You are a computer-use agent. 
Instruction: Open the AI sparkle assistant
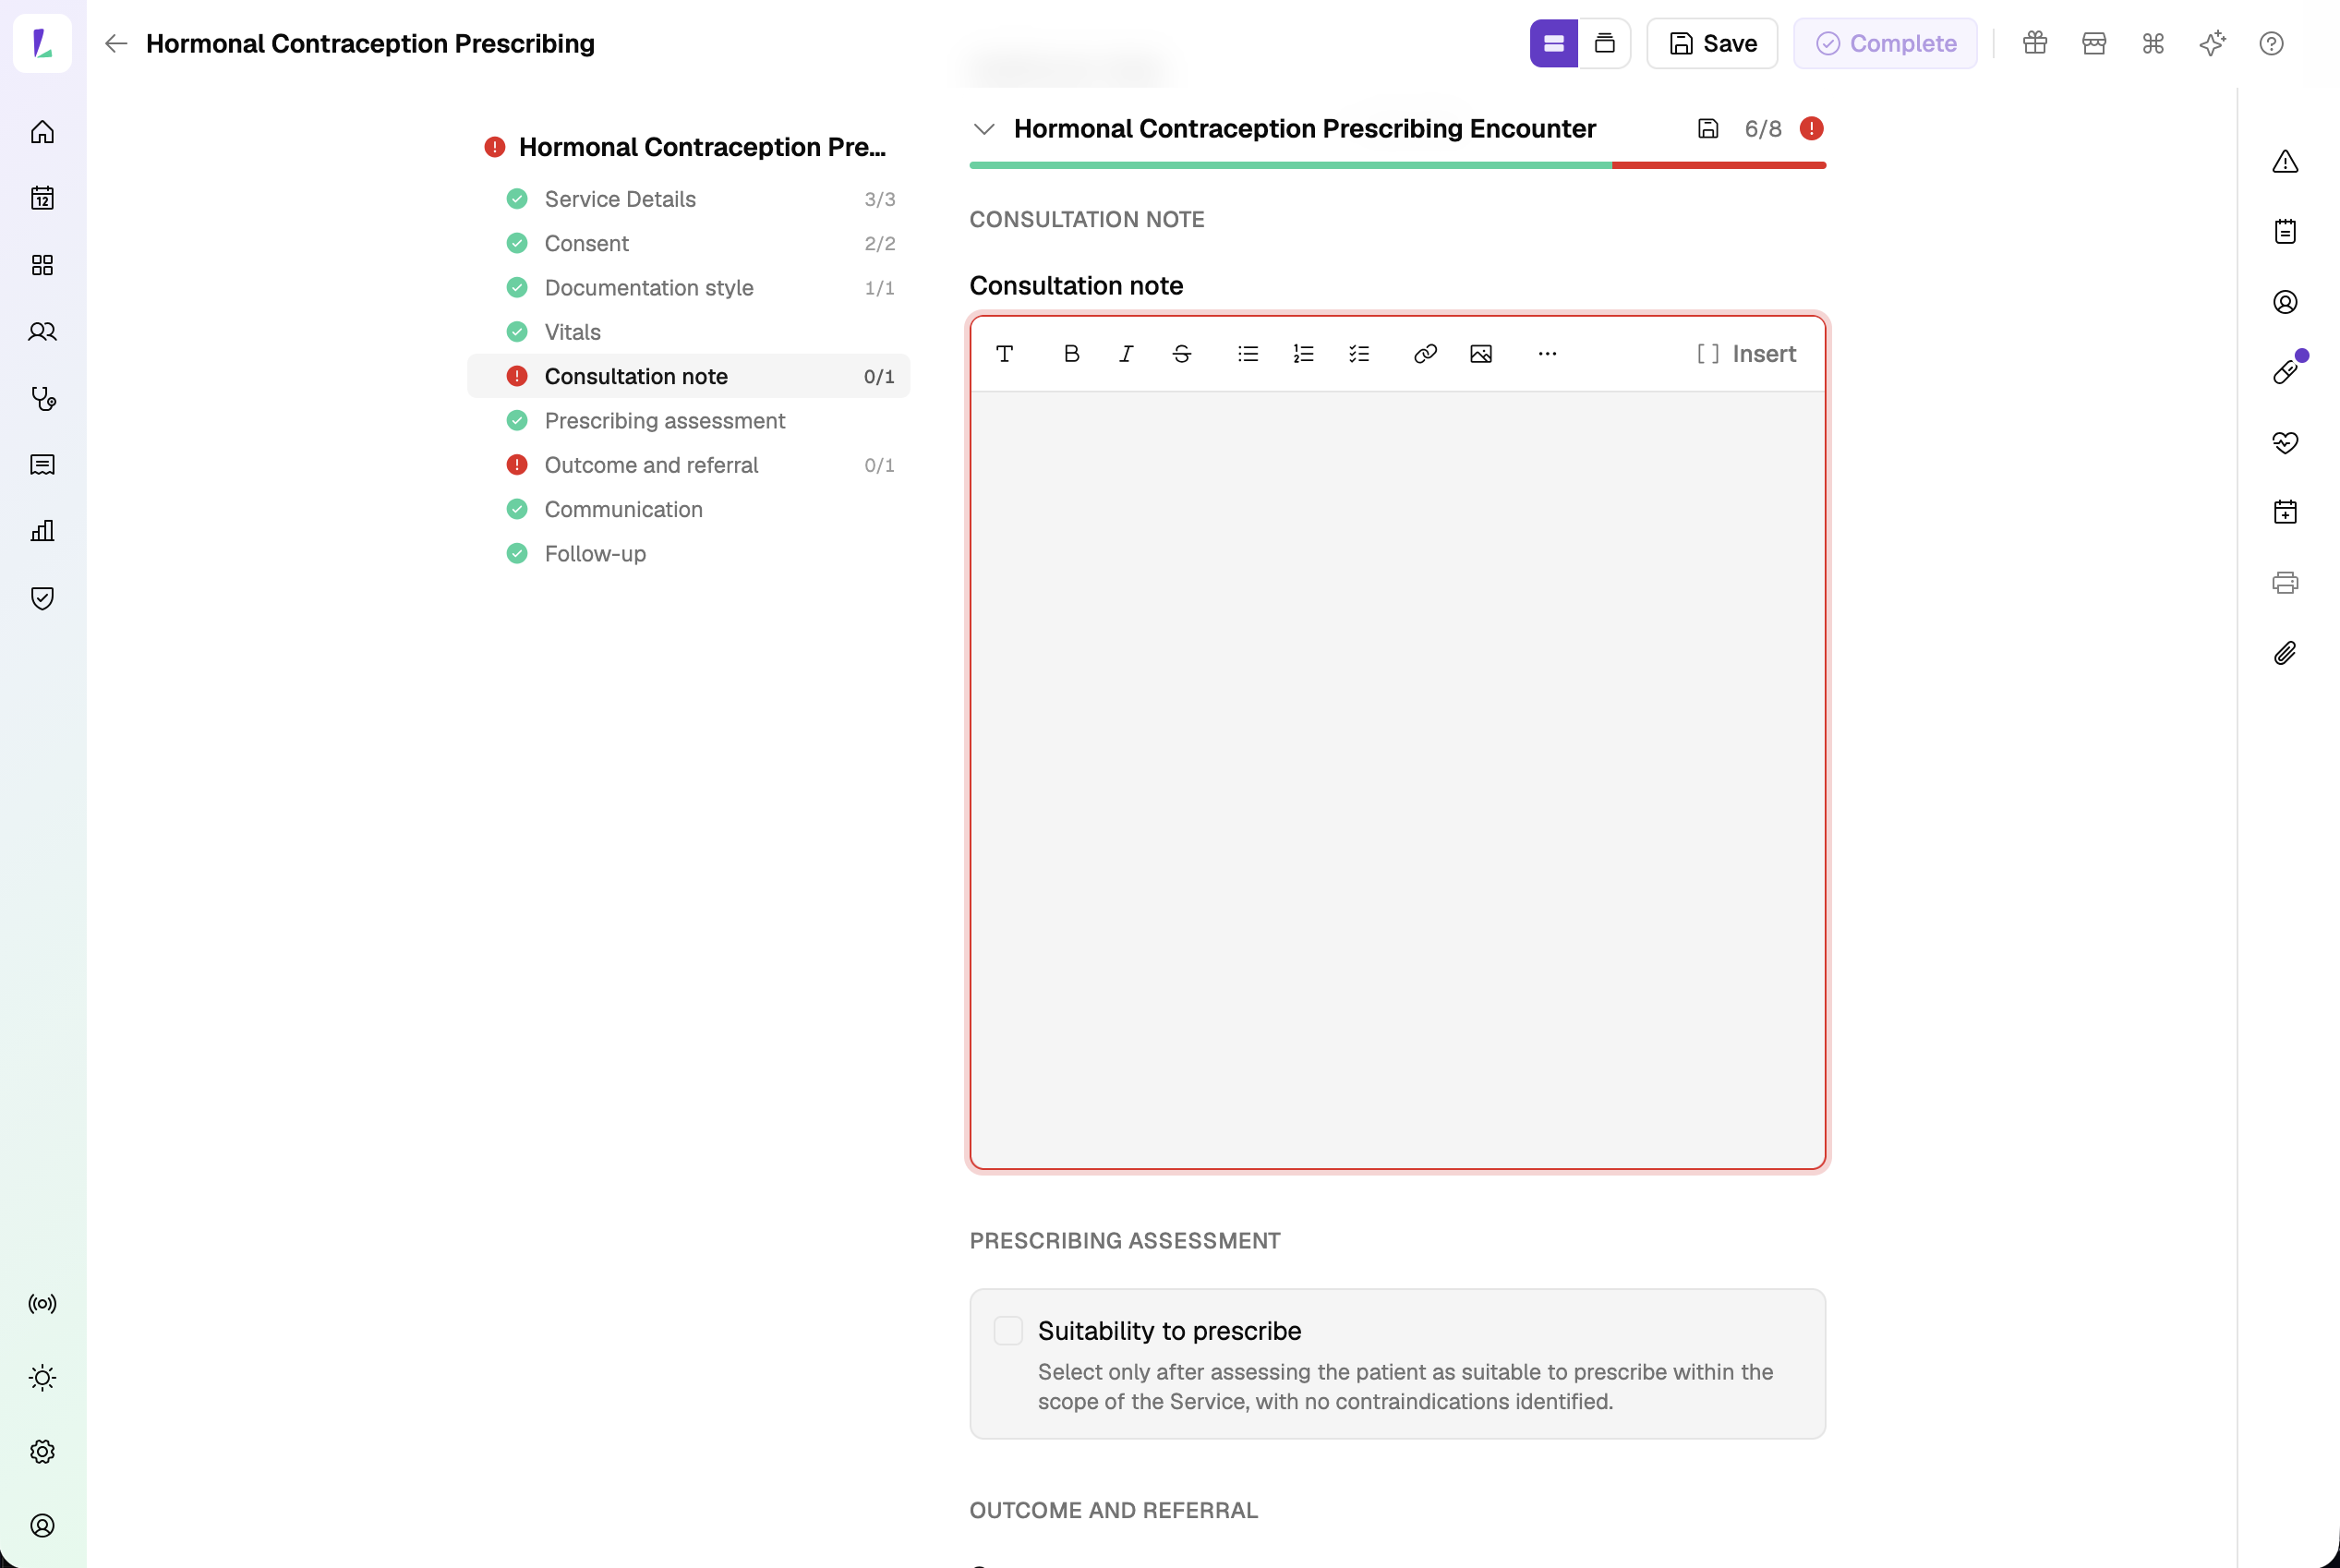coord(2212,43)
